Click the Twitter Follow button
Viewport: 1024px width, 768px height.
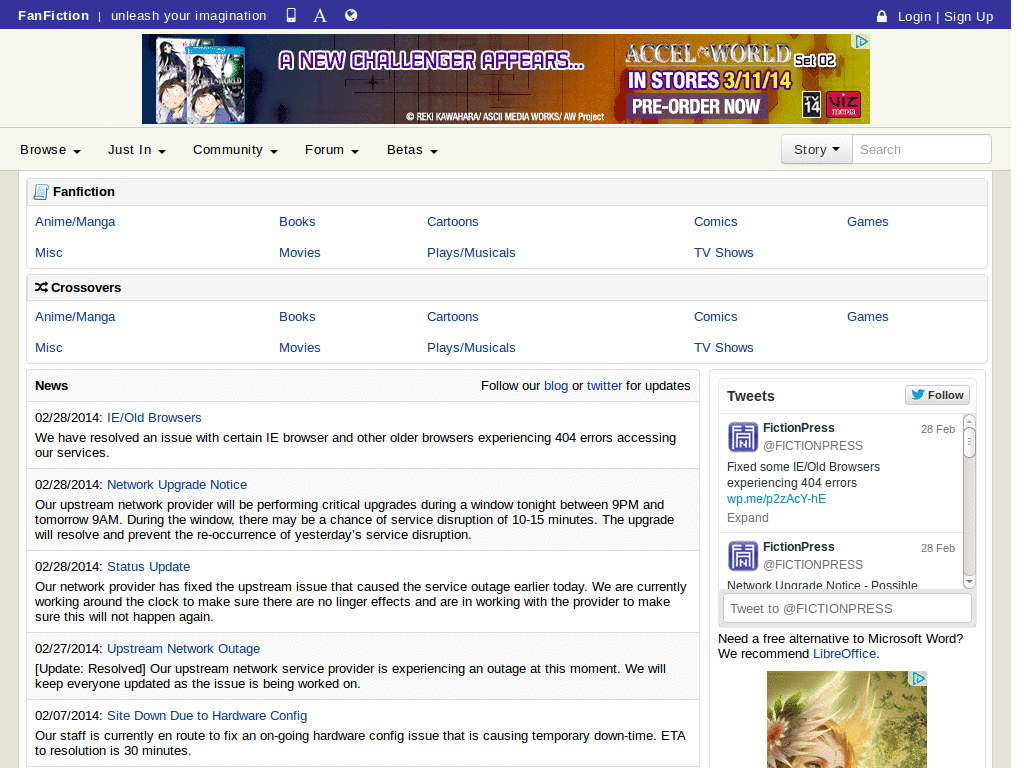(937, 395)
